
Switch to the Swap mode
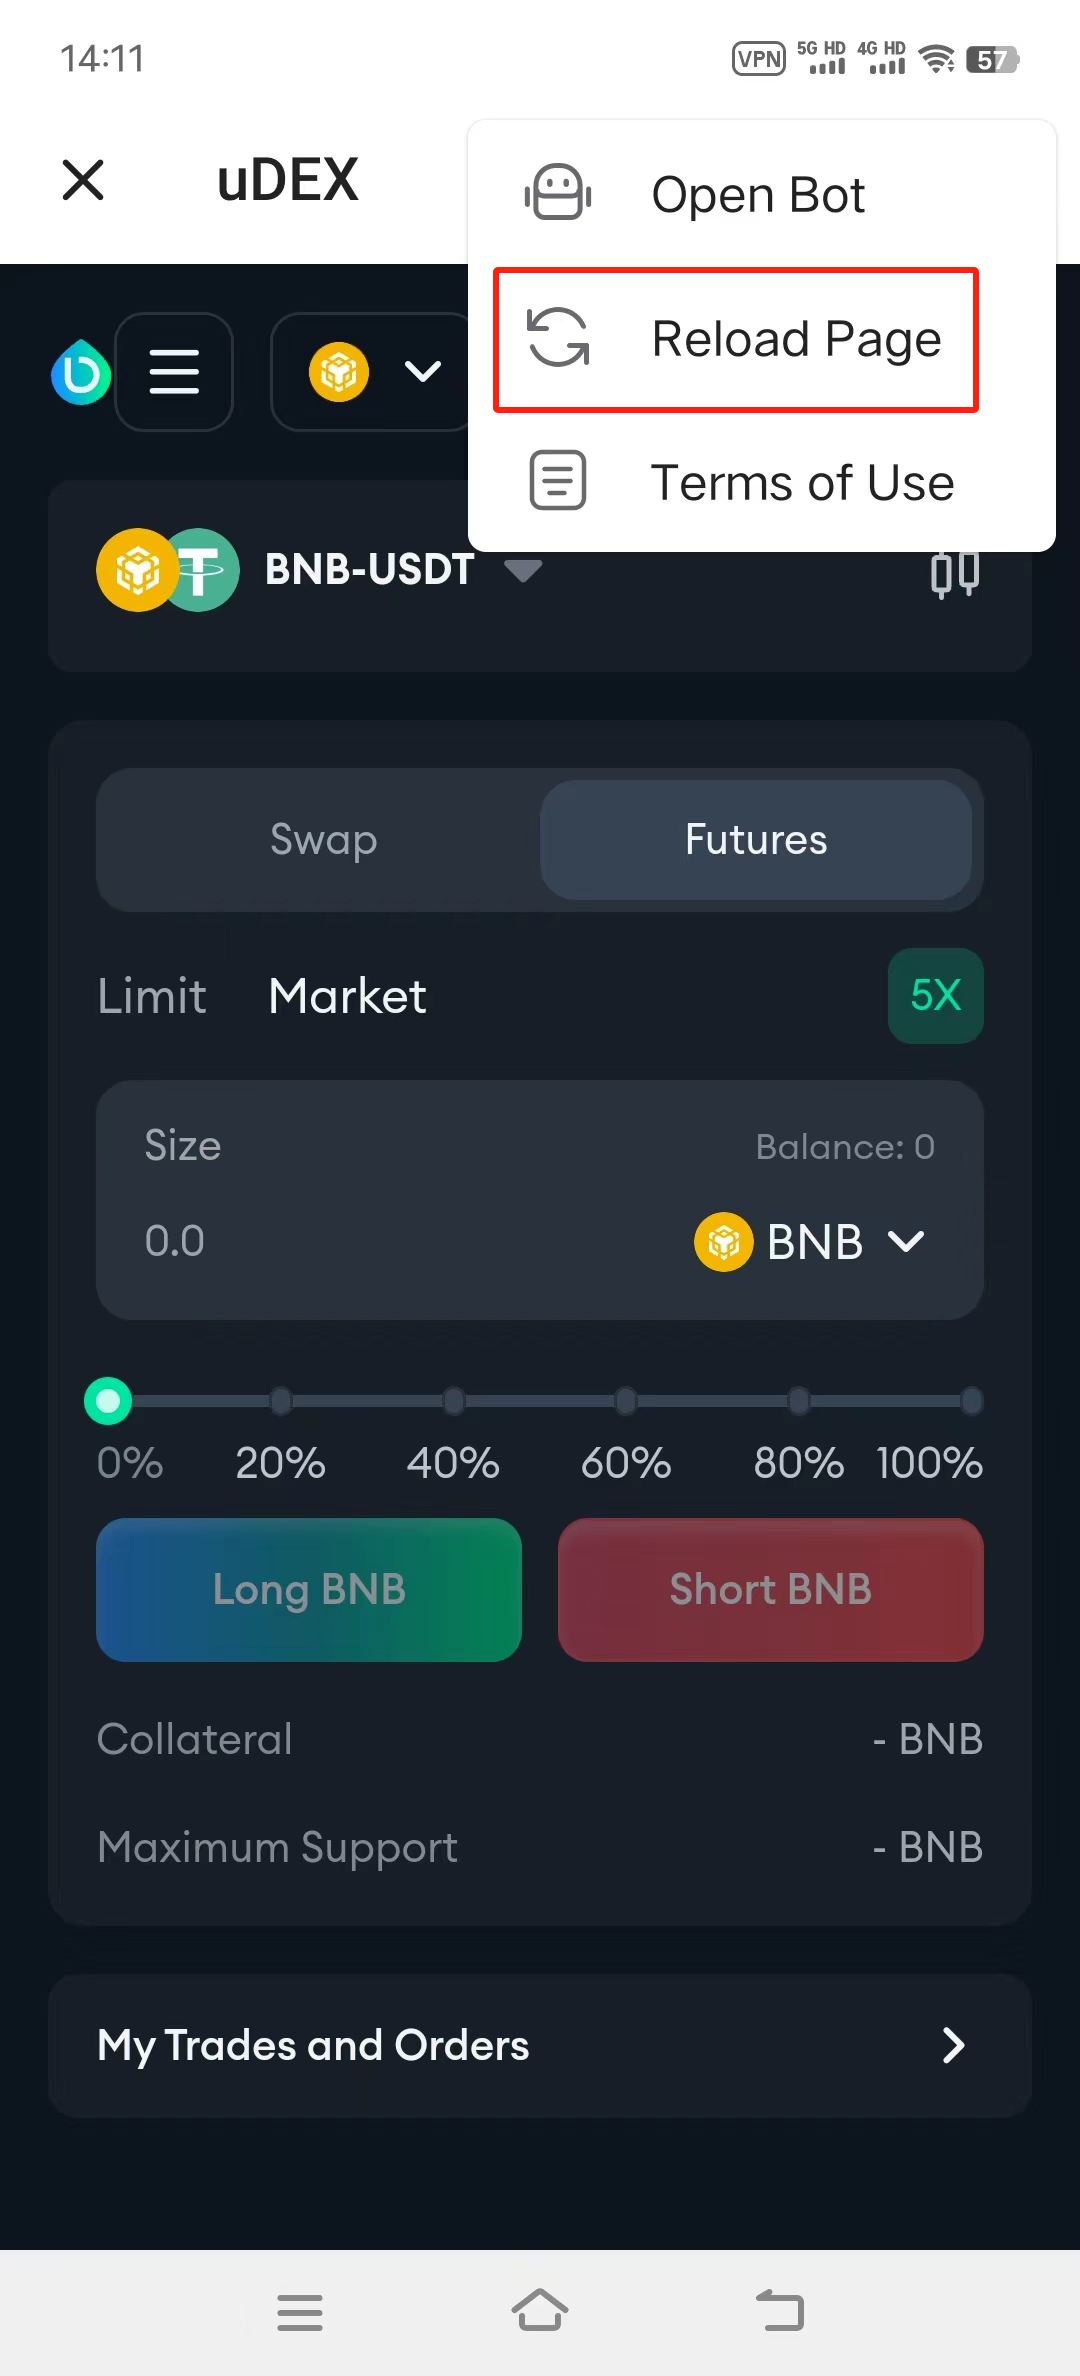[x=323, y=840]
